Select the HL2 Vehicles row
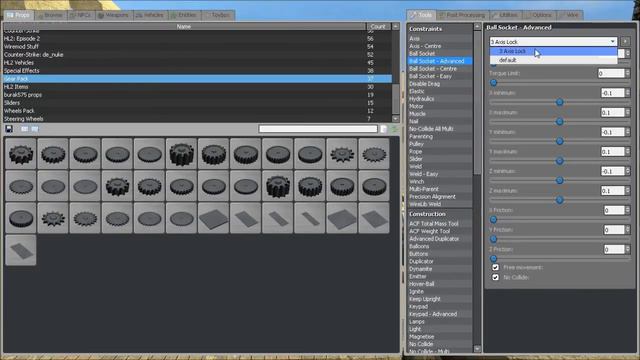Image resolution: width=640 pixels, height=360 pixels. (197, 63)
